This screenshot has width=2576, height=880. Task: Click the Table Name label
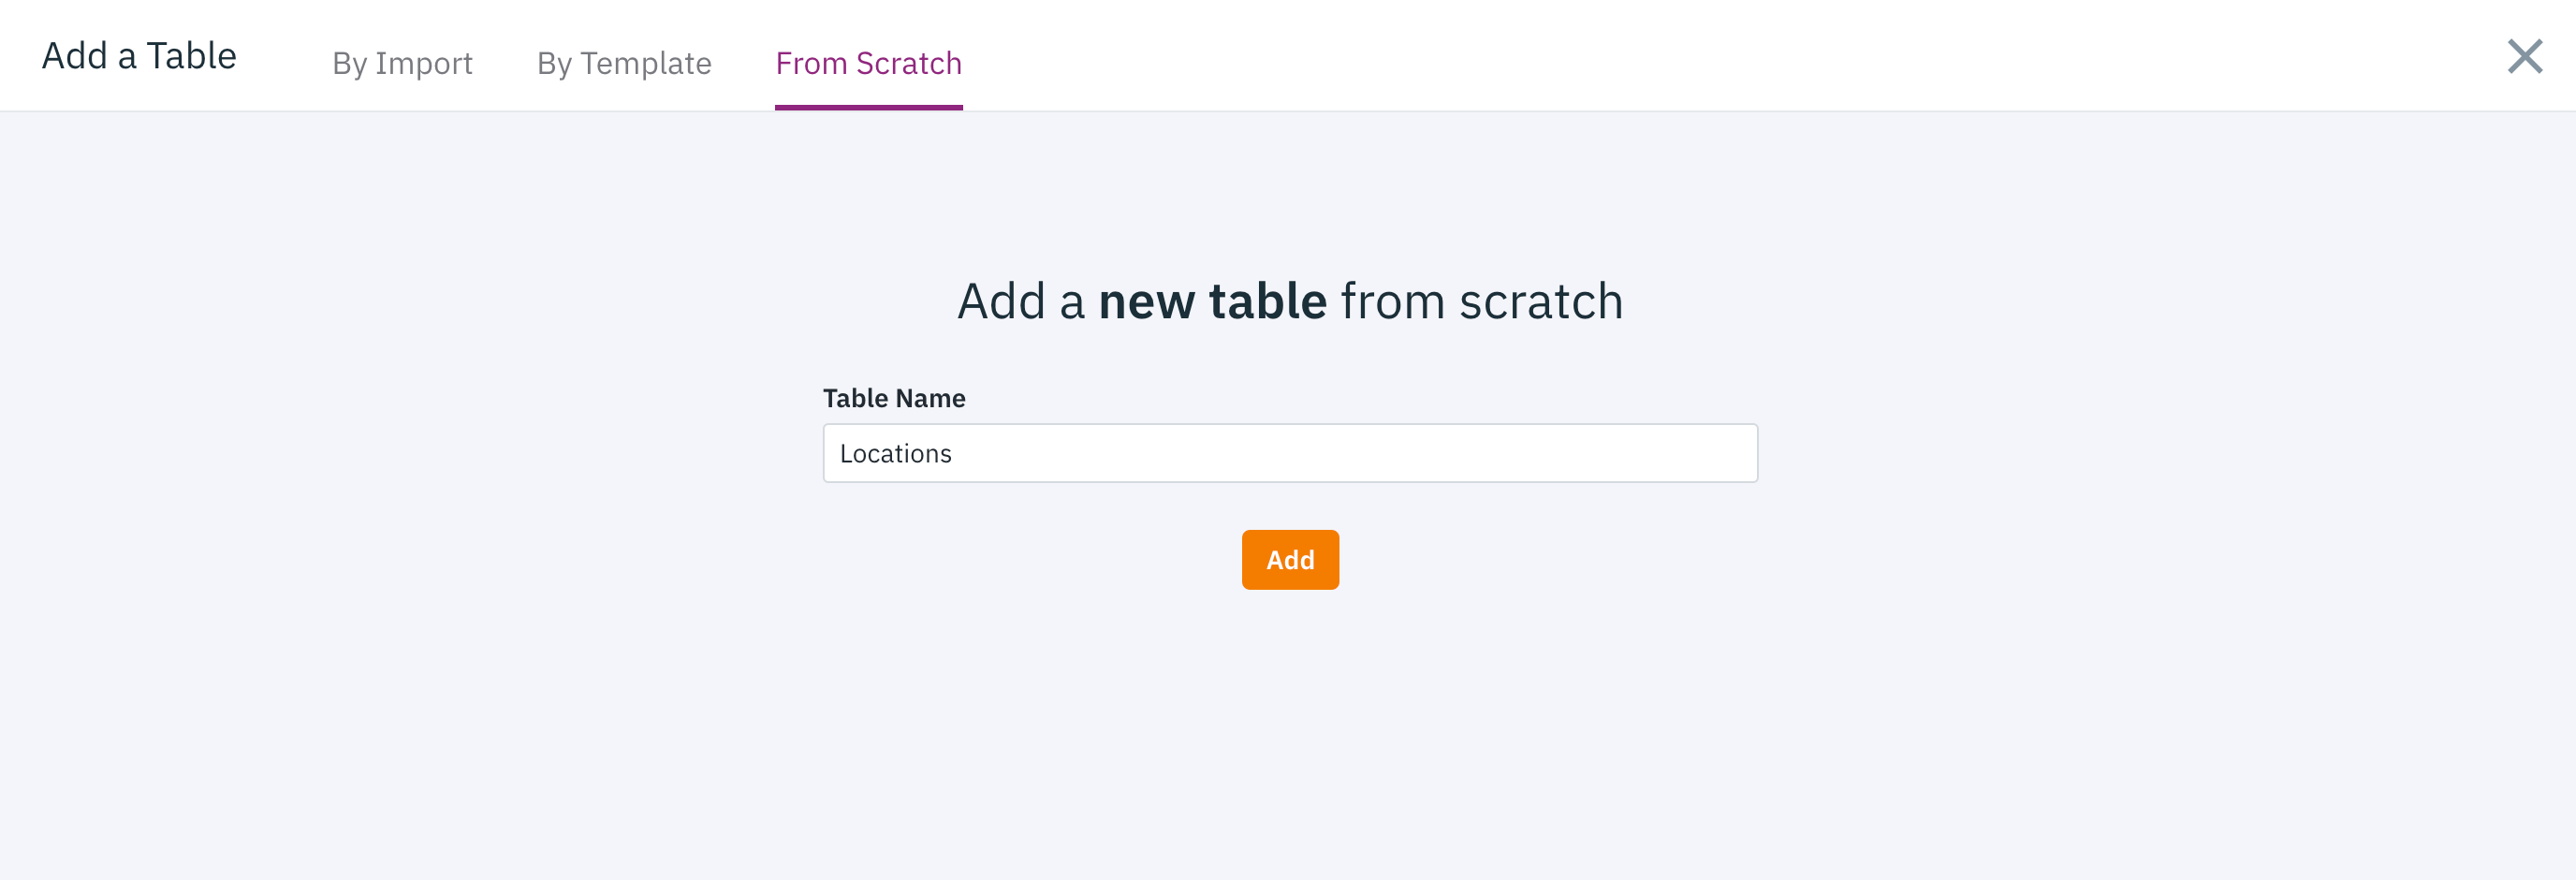click(x=894, y=398)
